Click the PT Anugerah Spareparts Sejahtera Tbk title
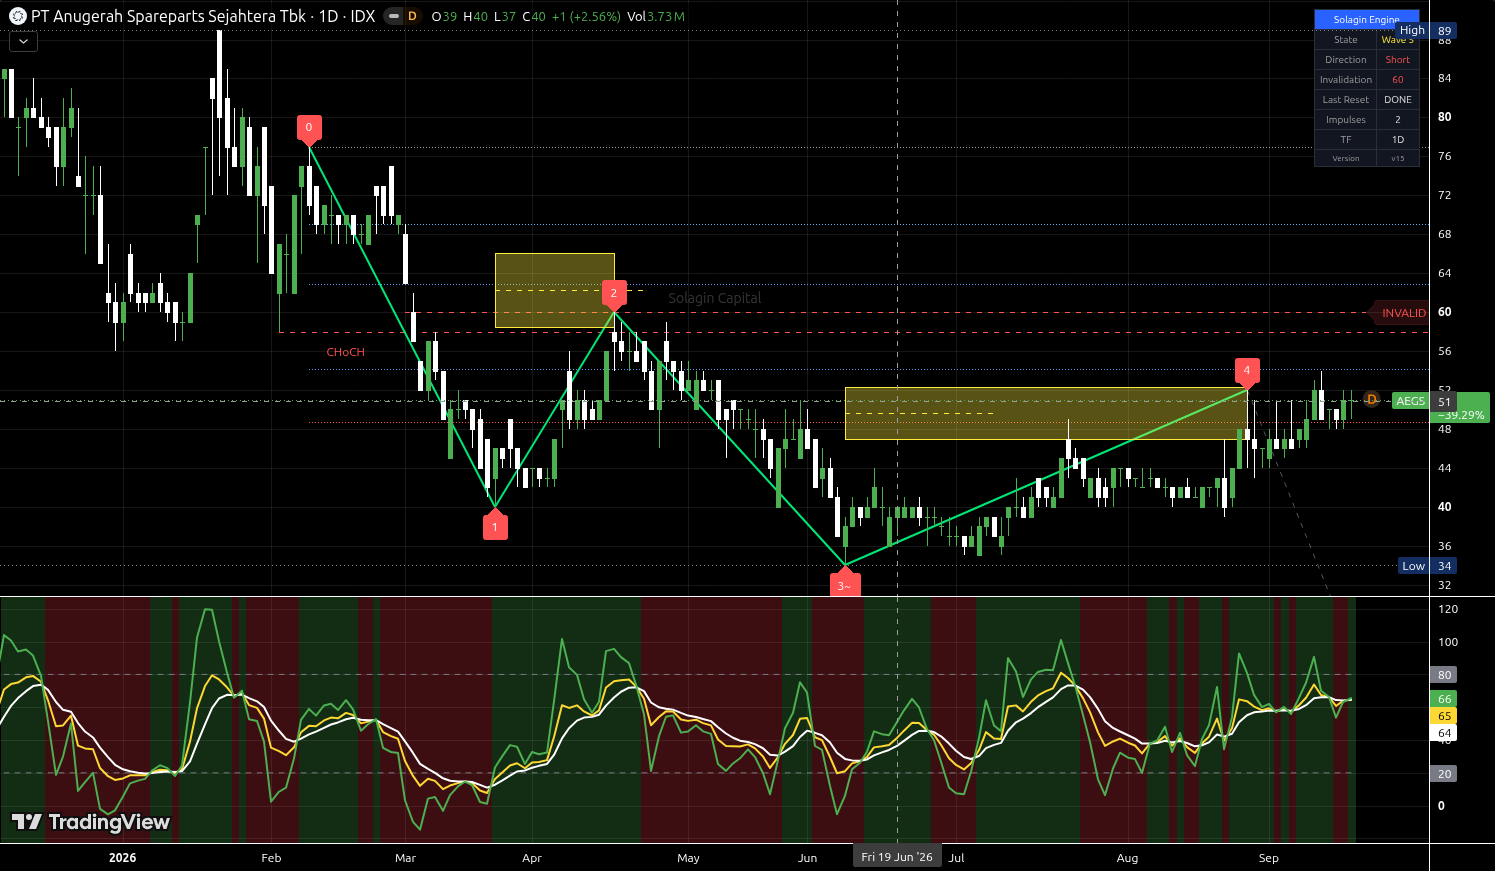1495x871 pixels. 169,16
